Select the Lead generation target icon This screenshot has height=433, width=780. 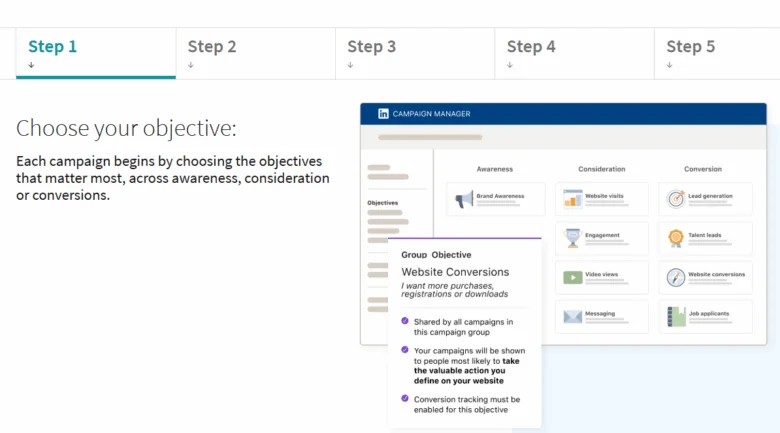coord(676,199)
